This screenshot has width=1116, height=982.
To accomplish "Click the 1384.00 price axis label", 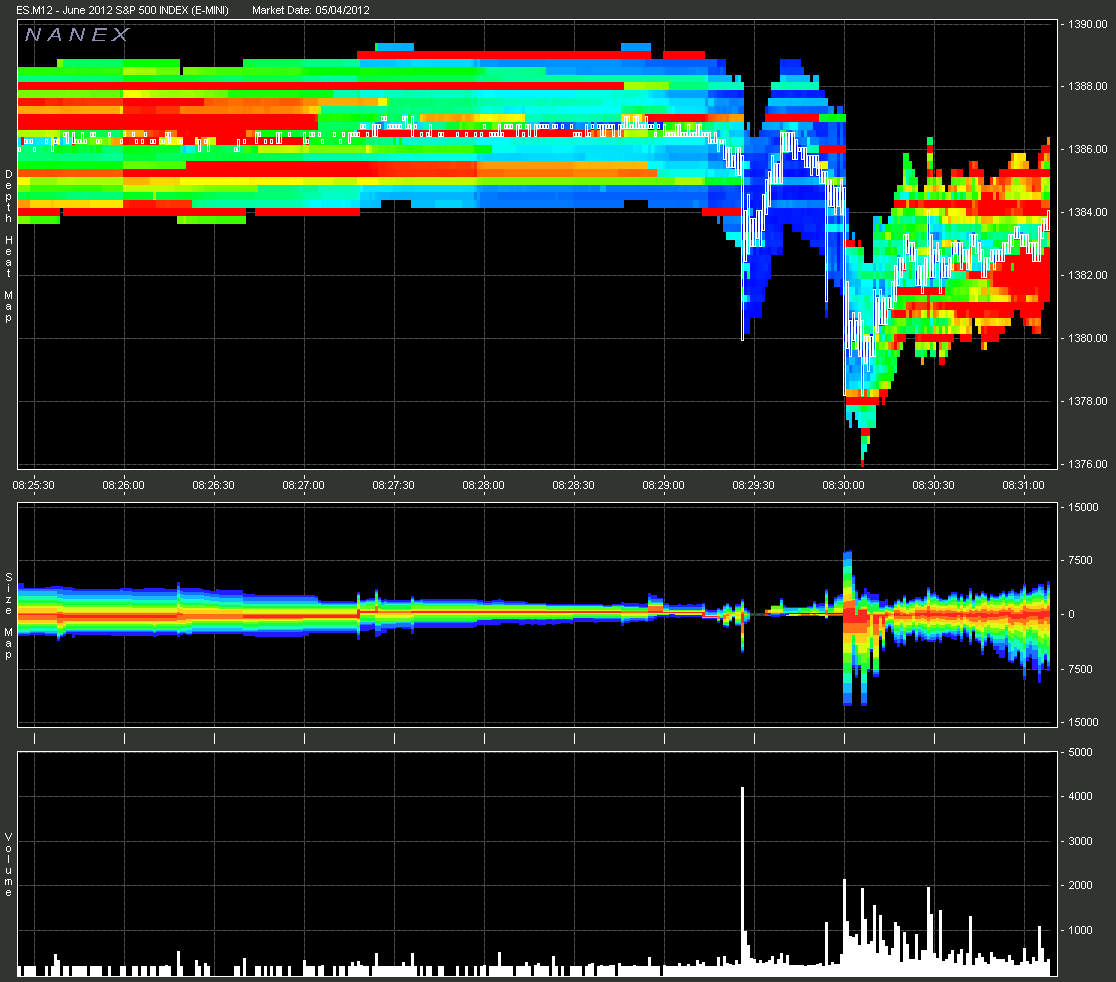I will tap(1088, 212).
